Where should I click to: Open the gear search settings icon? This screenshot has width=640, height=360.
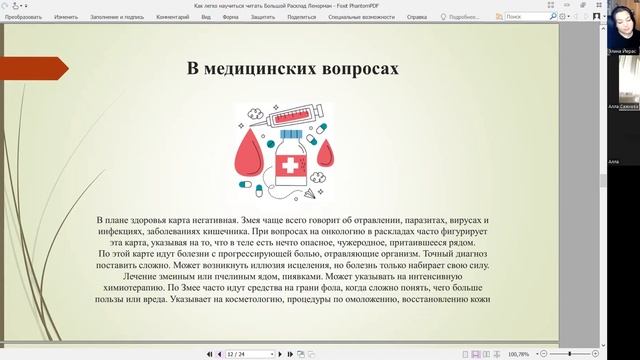coord(562,16)
